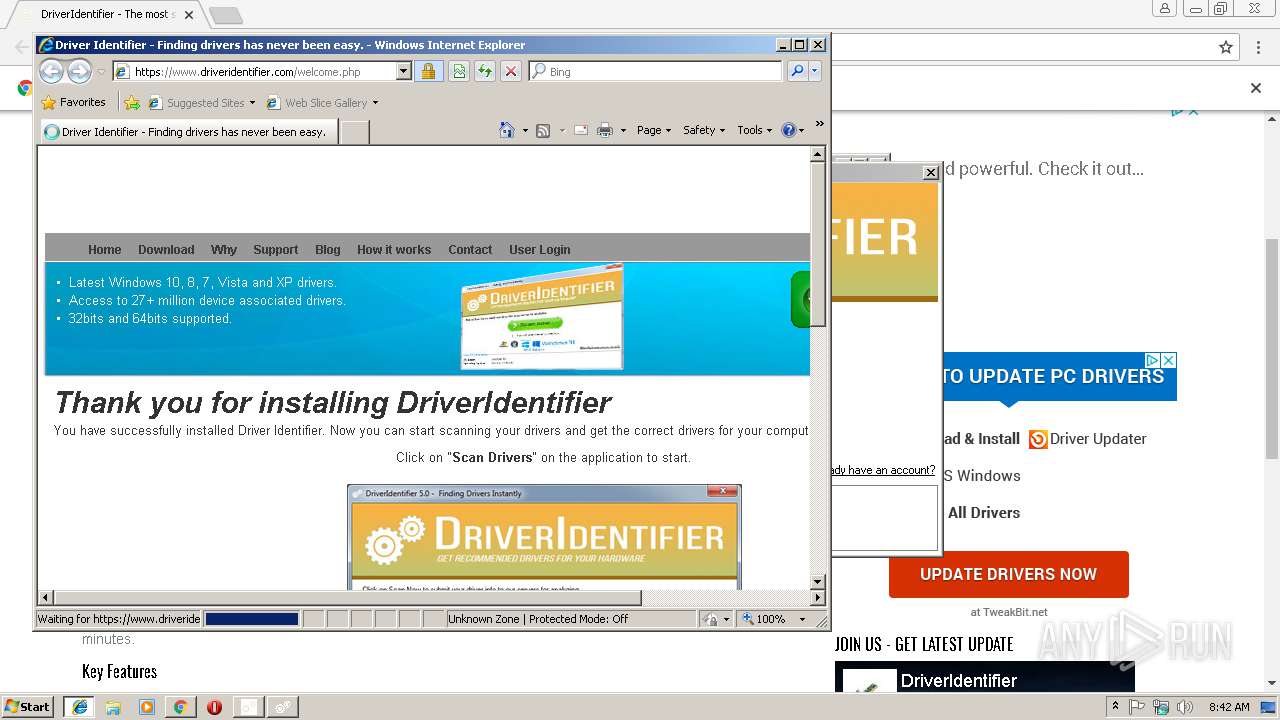This screenshot has width=1280, height=720.
Task: Go forward in Internet Explorer
Action: point(79,71)
